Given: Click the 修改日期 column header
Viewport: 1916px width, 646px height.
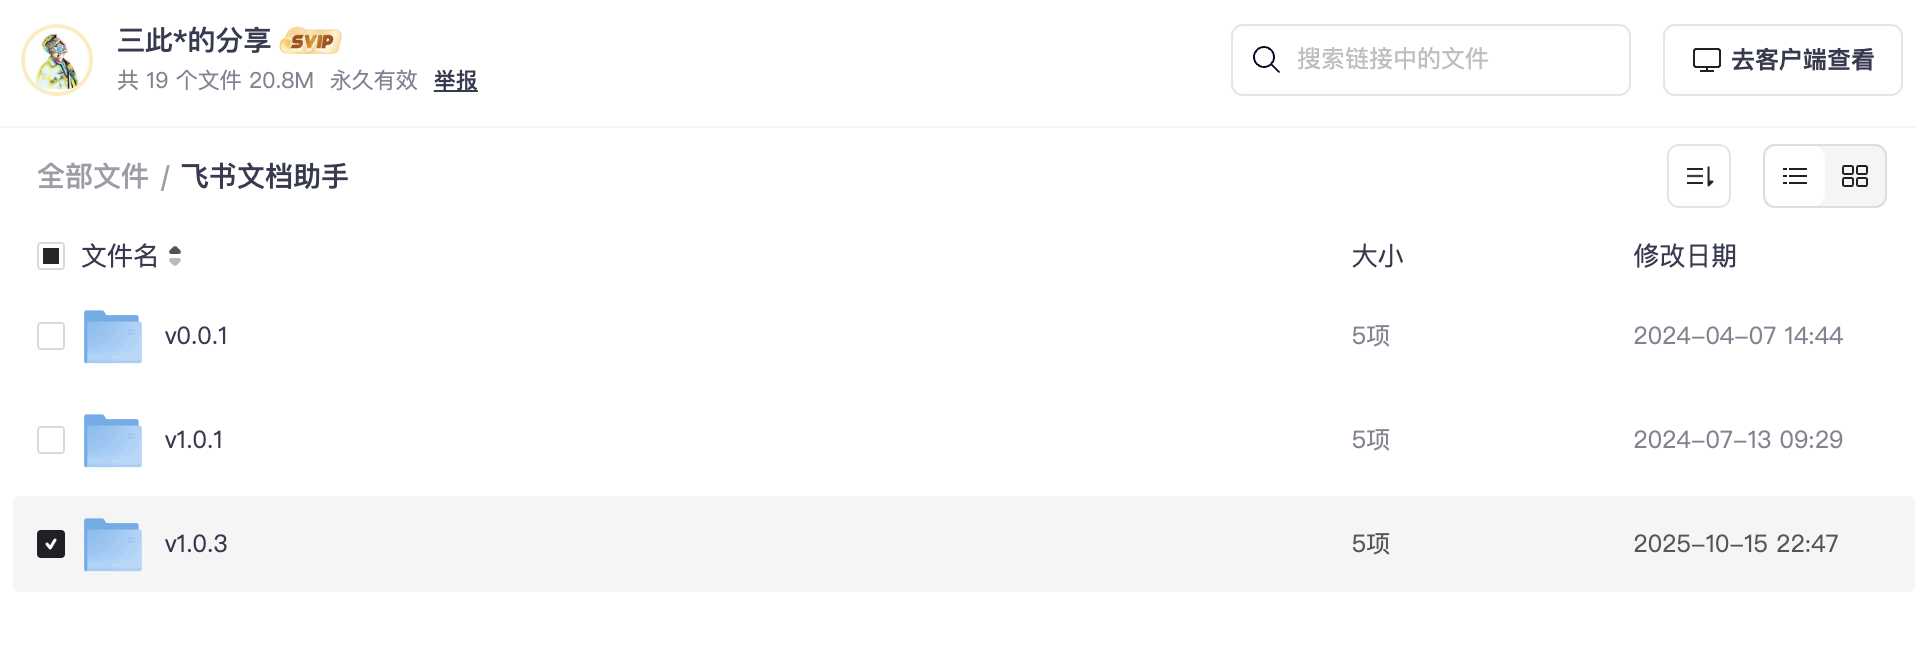Looking at the screenshot, I should [x=1684, y=256].
